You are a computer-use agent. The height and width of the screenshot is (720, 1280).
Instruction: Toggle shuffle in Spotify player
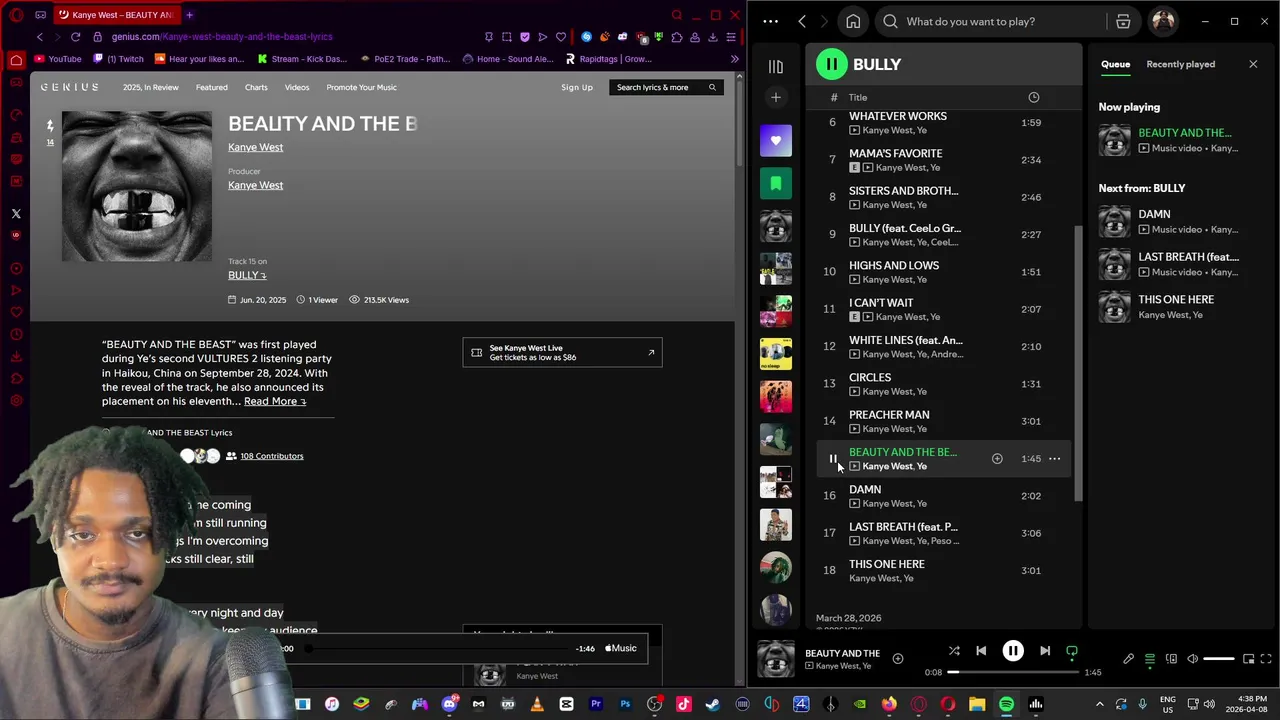954,651
